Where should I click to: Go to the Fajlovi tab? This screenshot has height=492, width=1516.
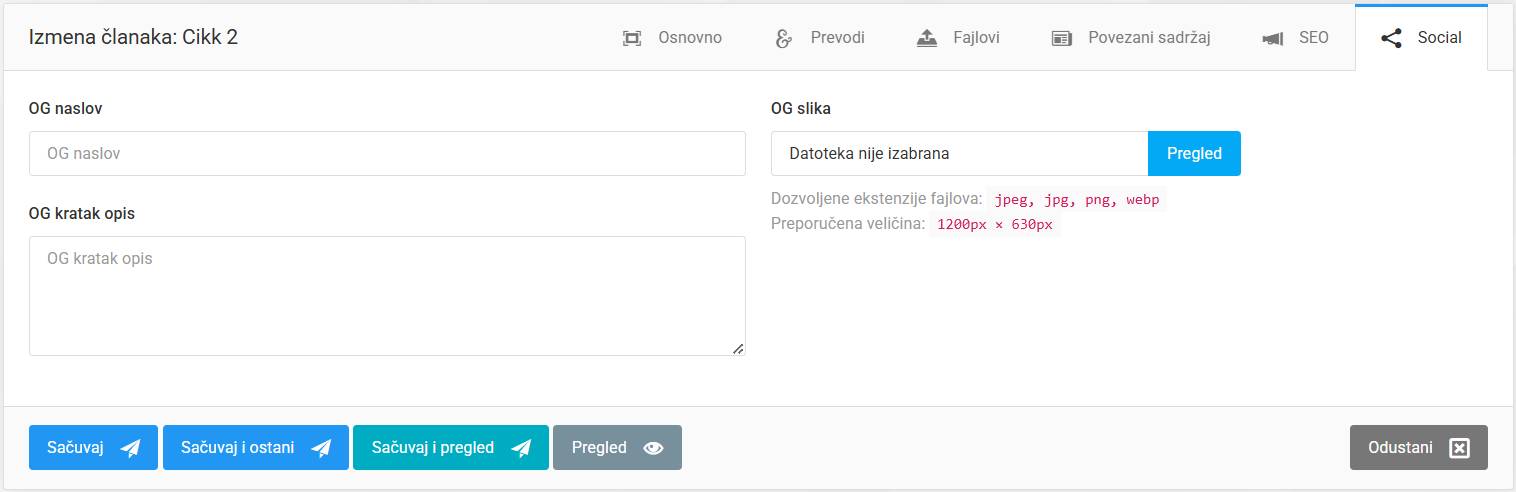(976, 38)
